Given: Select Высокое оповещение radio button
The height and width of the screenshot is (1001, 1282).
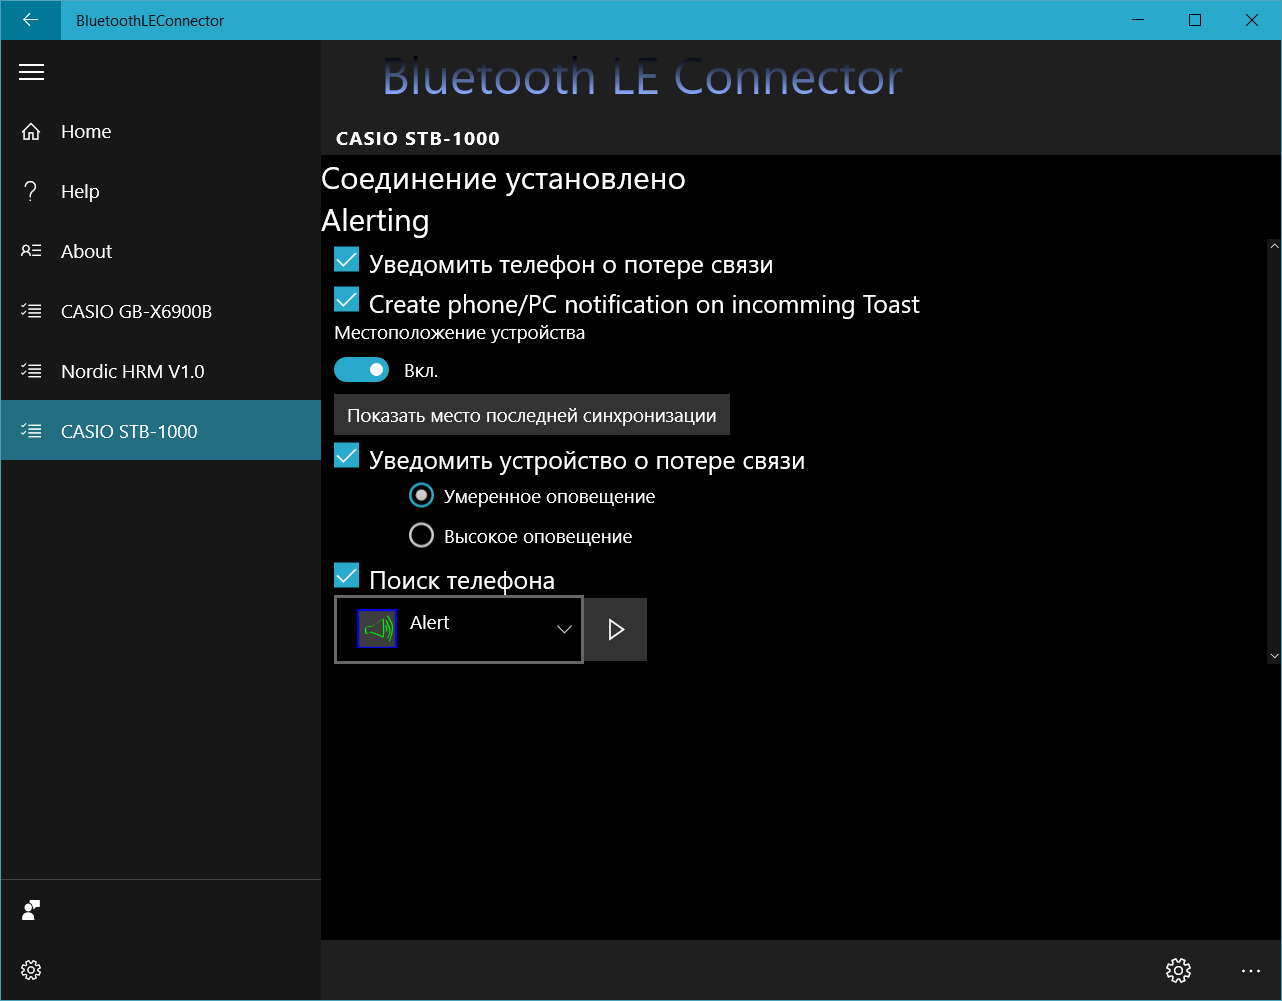Looking at the screenshot, I should (422, 535).
